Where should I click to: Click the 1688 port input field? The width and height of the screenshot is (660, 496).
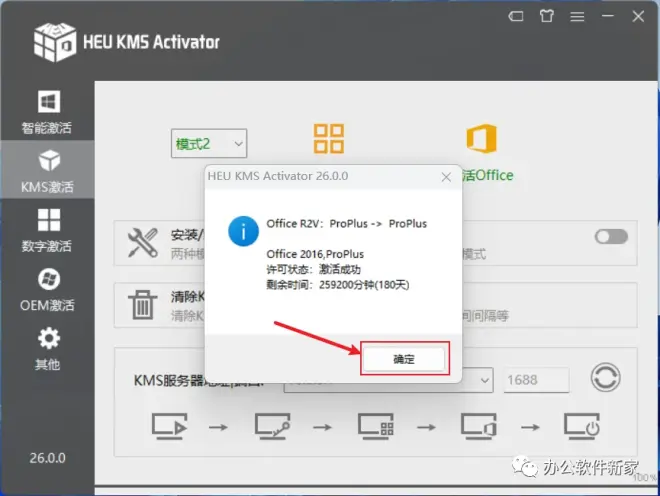(536, 380)
